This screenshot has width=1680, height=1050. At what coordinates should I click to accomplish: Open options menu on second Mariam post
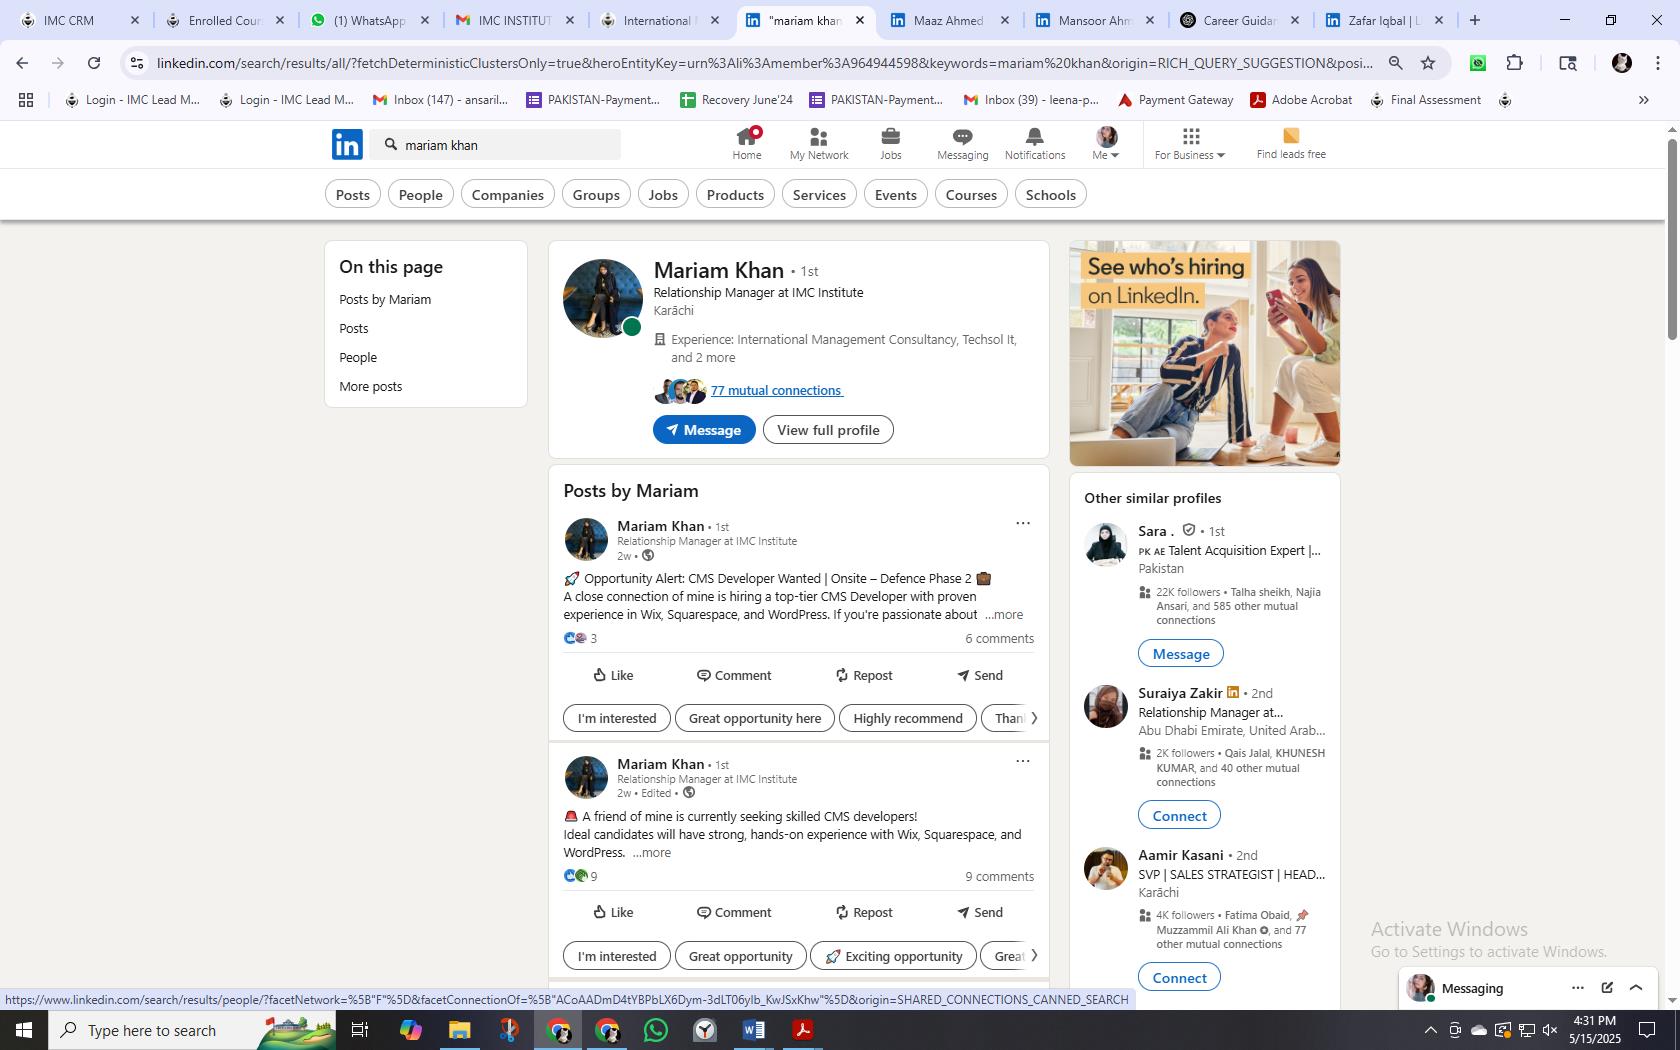click(x=1022, y=761)
